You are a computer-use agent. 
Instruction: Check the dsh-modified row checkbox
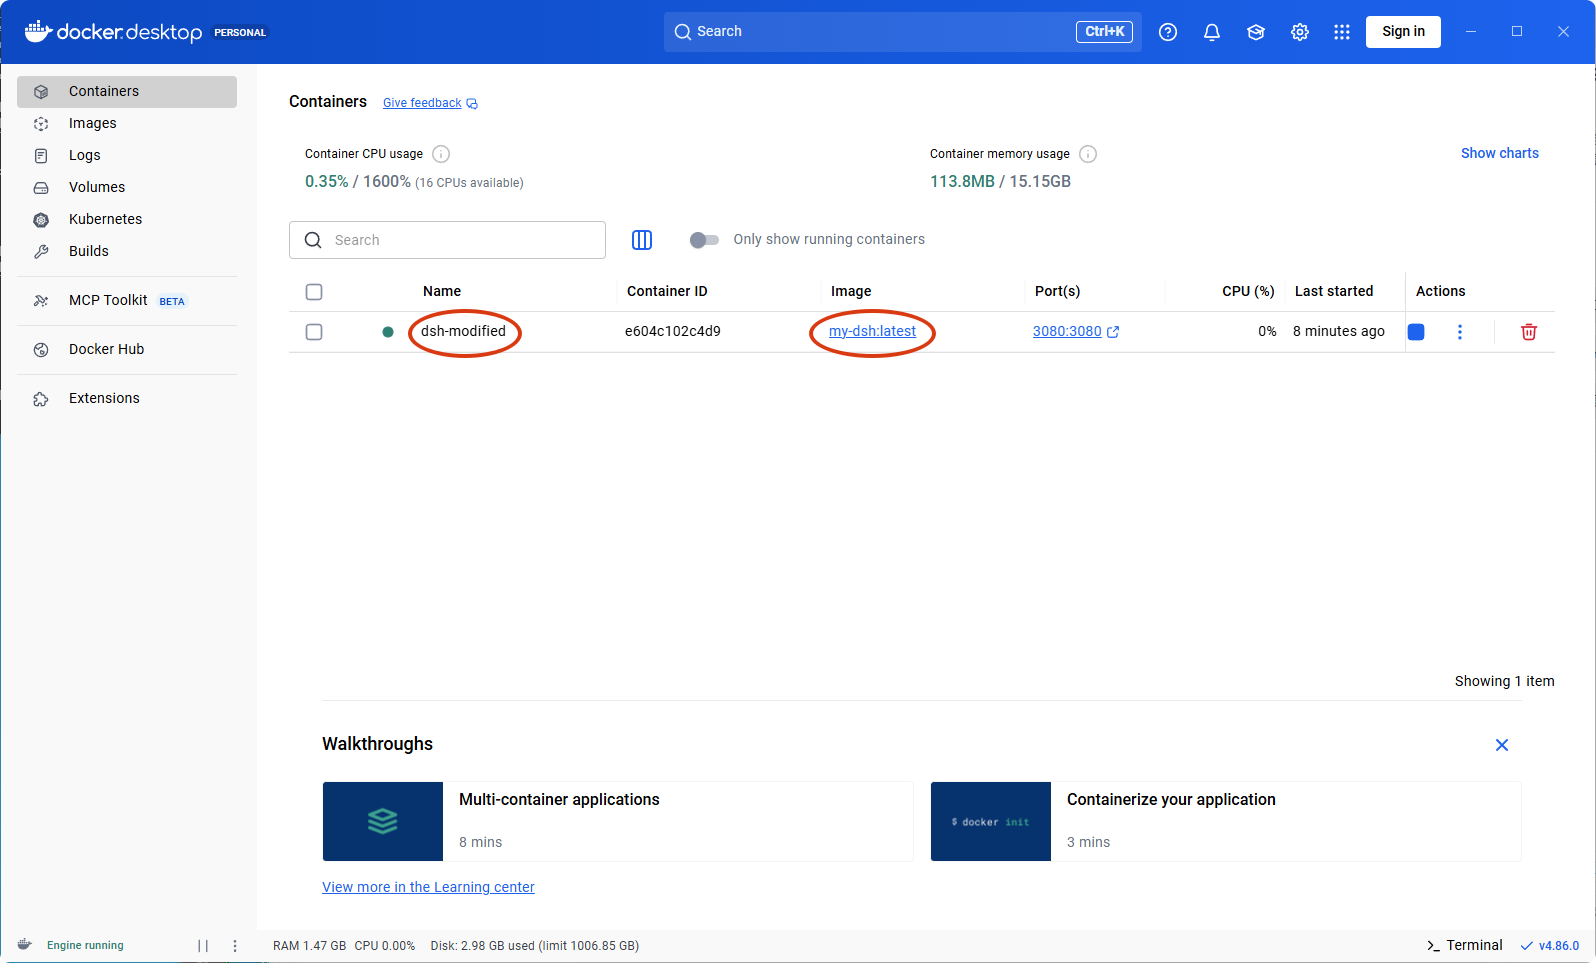pyautogui.click(x=314, y=332)
